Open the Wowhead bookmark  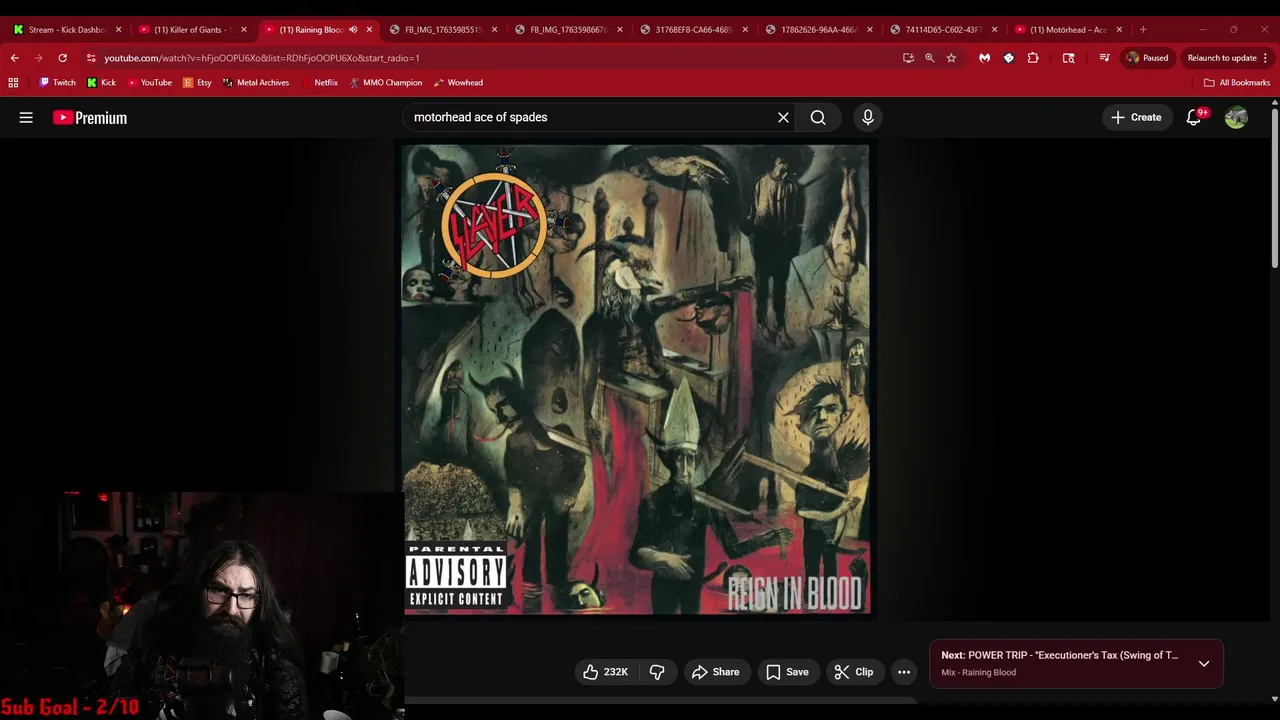458,83
